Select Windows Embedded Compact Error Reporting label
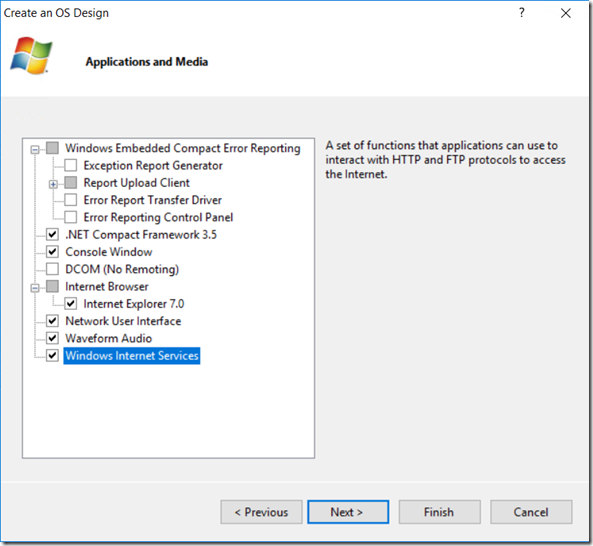The height and width of the screenshot is (546, 593). pyautogui.click(x=183, y=148)
